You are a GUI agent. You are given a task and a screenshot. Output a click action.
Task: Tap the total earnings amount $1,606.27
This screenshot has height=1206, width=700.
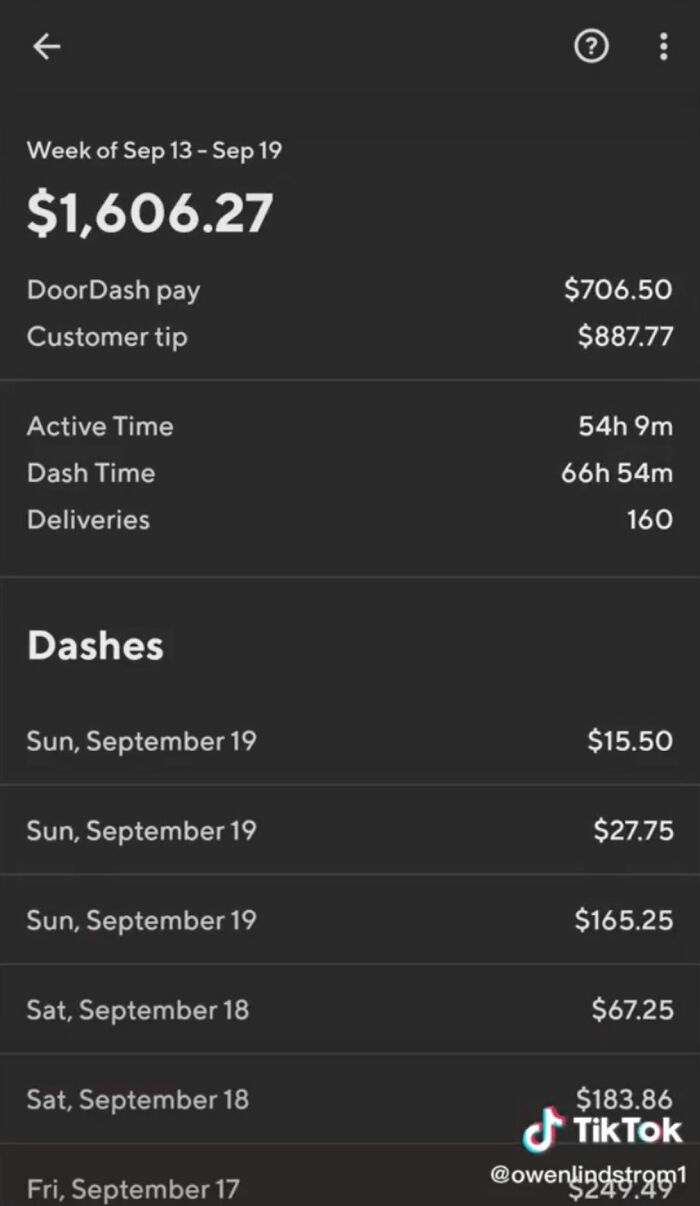click(x=150, y=211)
